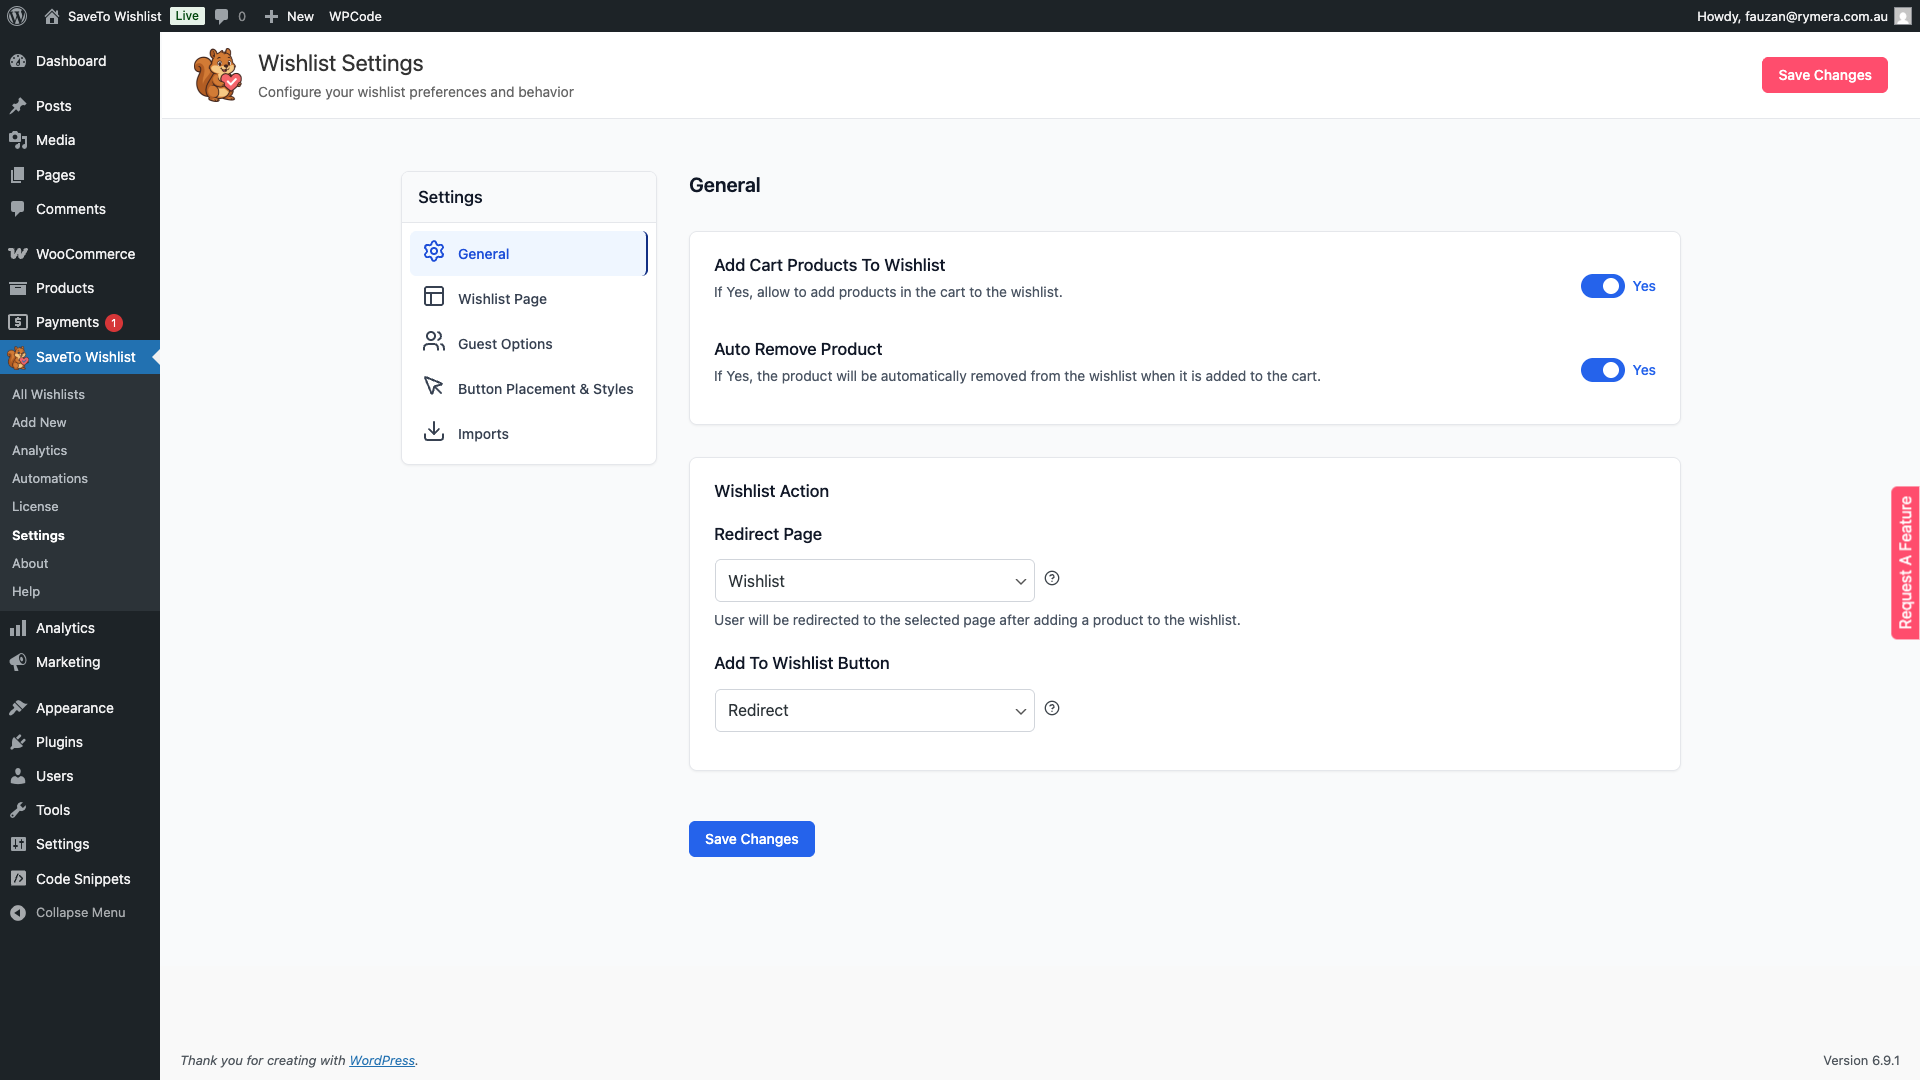Screen dimensions: 1920x1080
Task: Open the WooCommerce section in the sidebar
Action: tap(84, 253)
